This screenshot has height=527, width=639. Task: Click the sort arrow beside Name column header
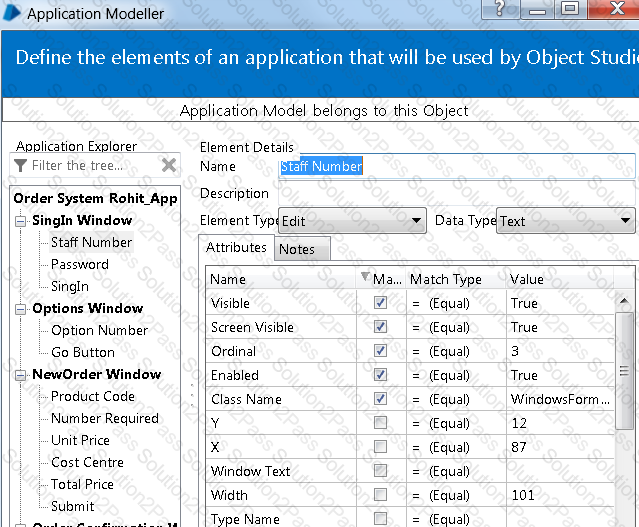click(x=365, y=276)
